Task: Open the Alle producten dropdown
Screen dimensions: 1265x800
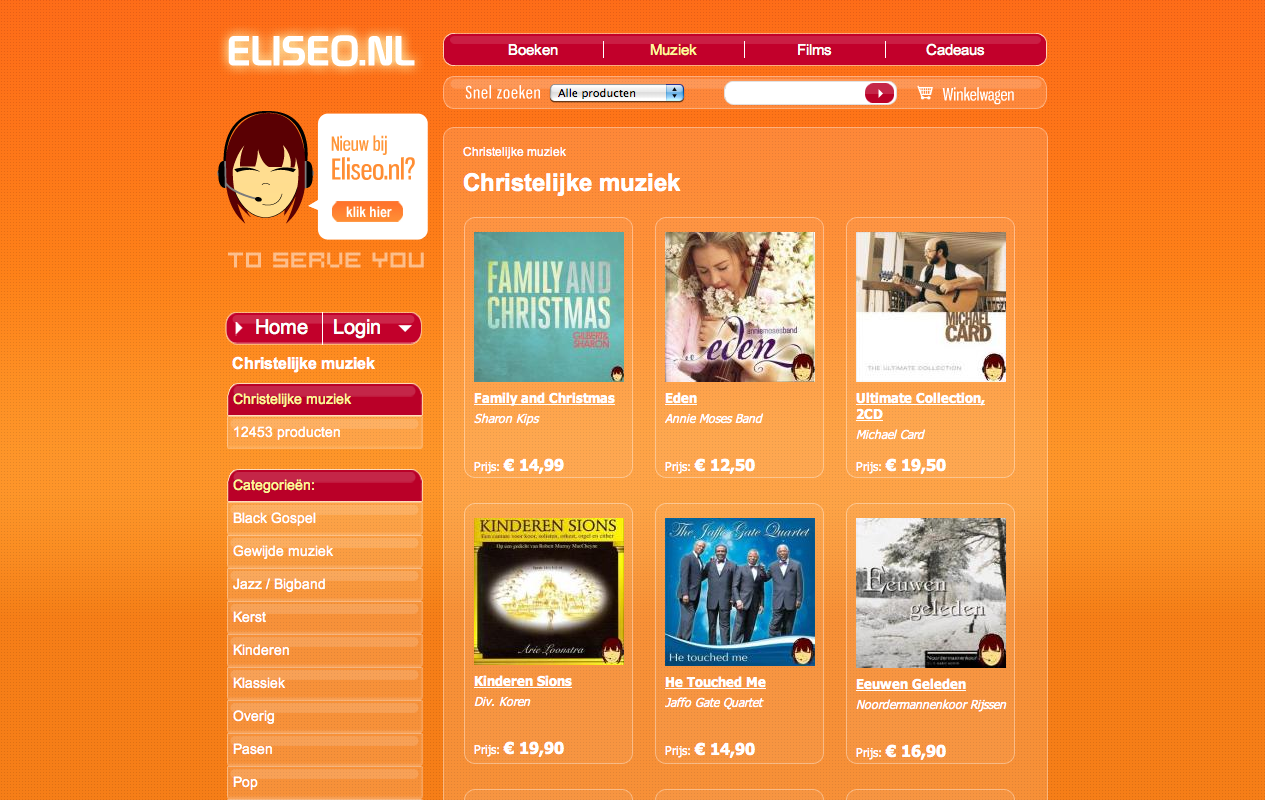Action: coord(617,93)
